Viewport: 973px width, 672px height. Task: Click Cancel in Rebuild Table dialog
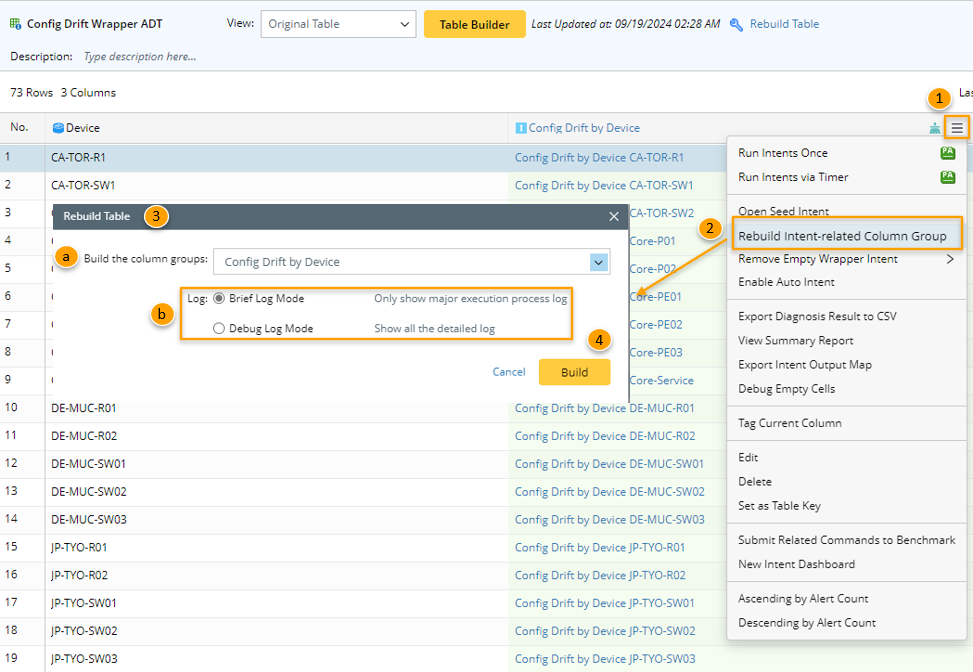pos(509,372)
